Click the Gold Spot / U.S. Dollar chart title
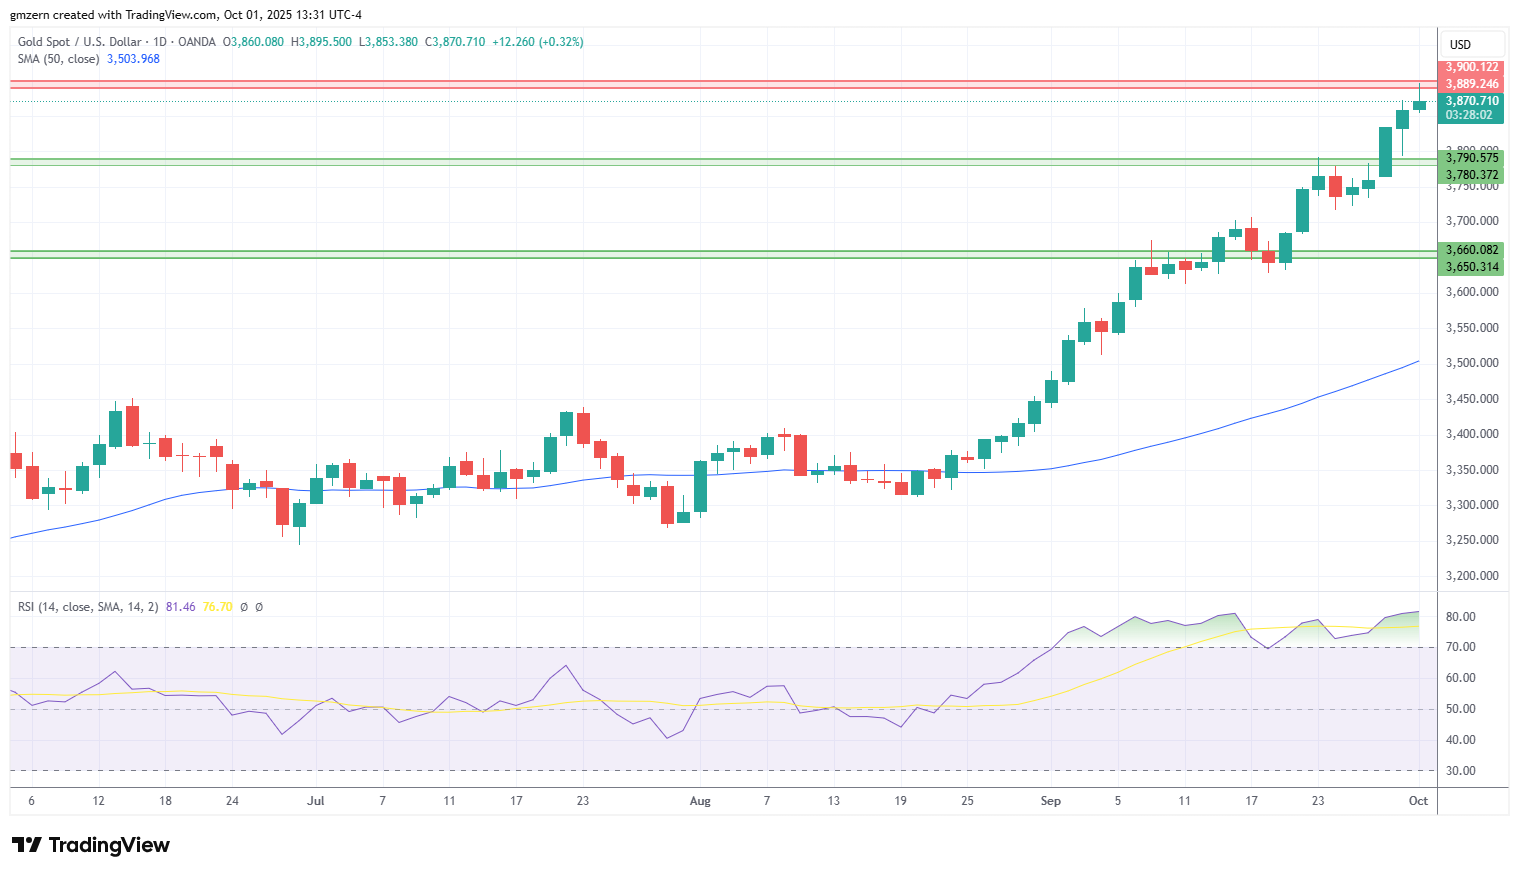The height and width of the screenshot is (875, 1519). coord(80,42)
